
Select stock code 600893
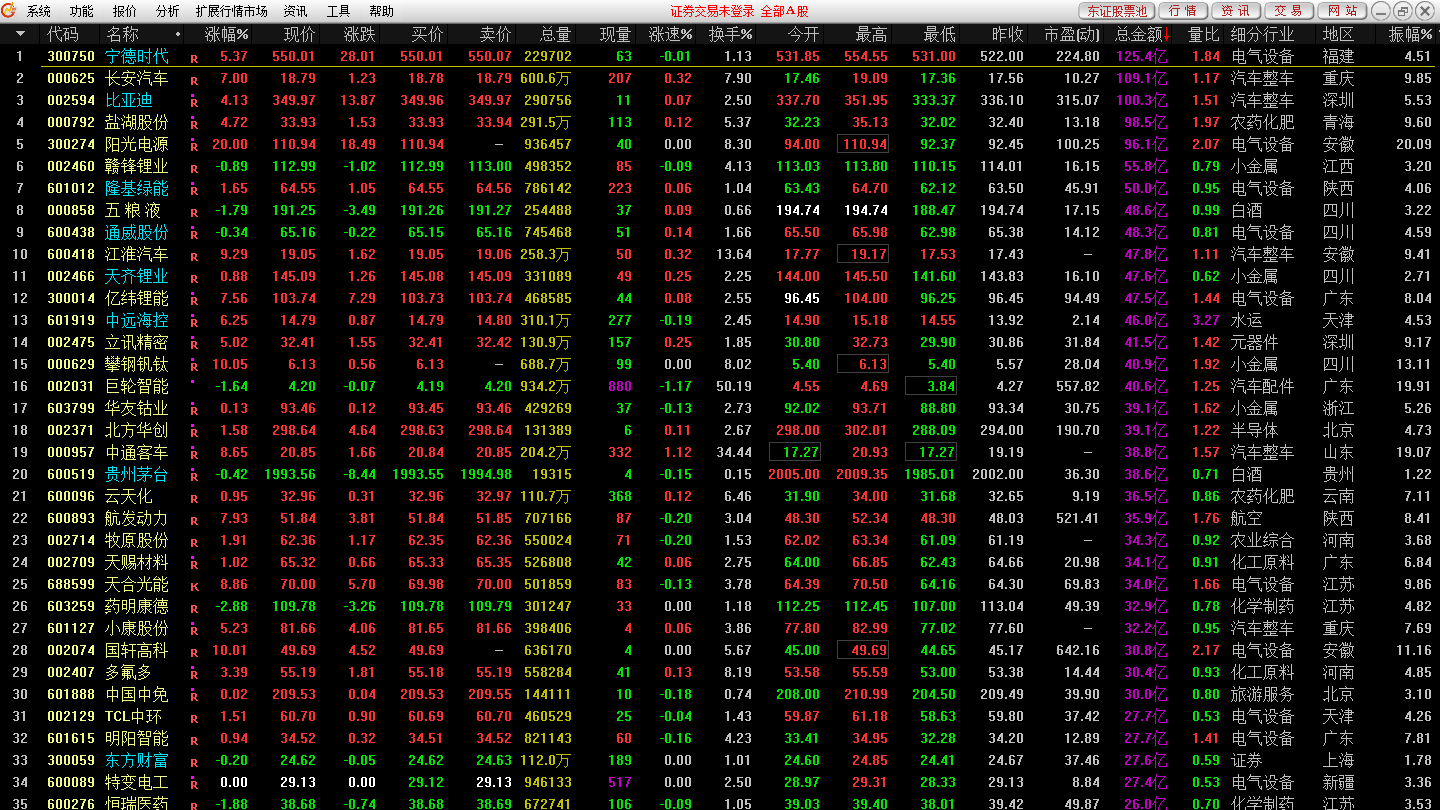coord(71,519)
